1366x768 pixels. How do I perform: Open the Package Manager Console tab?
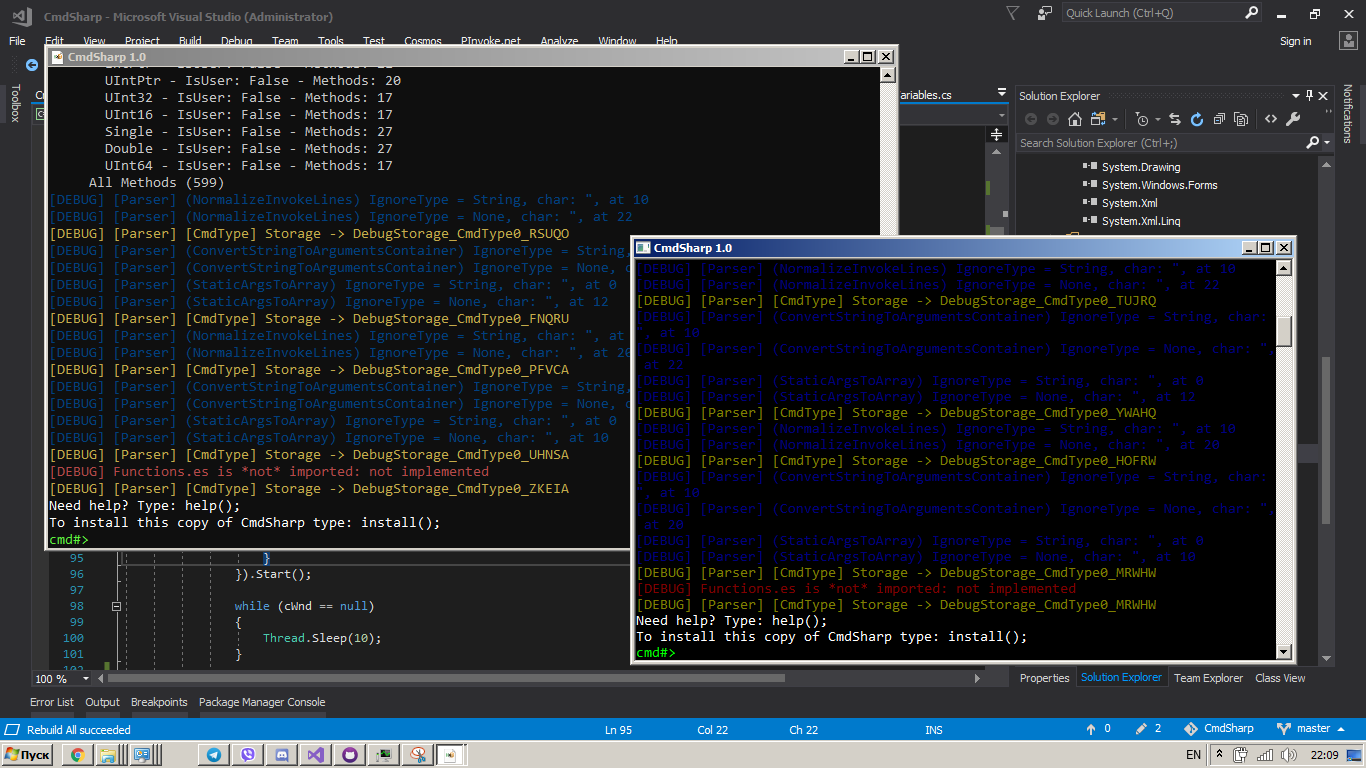[262, 702]
